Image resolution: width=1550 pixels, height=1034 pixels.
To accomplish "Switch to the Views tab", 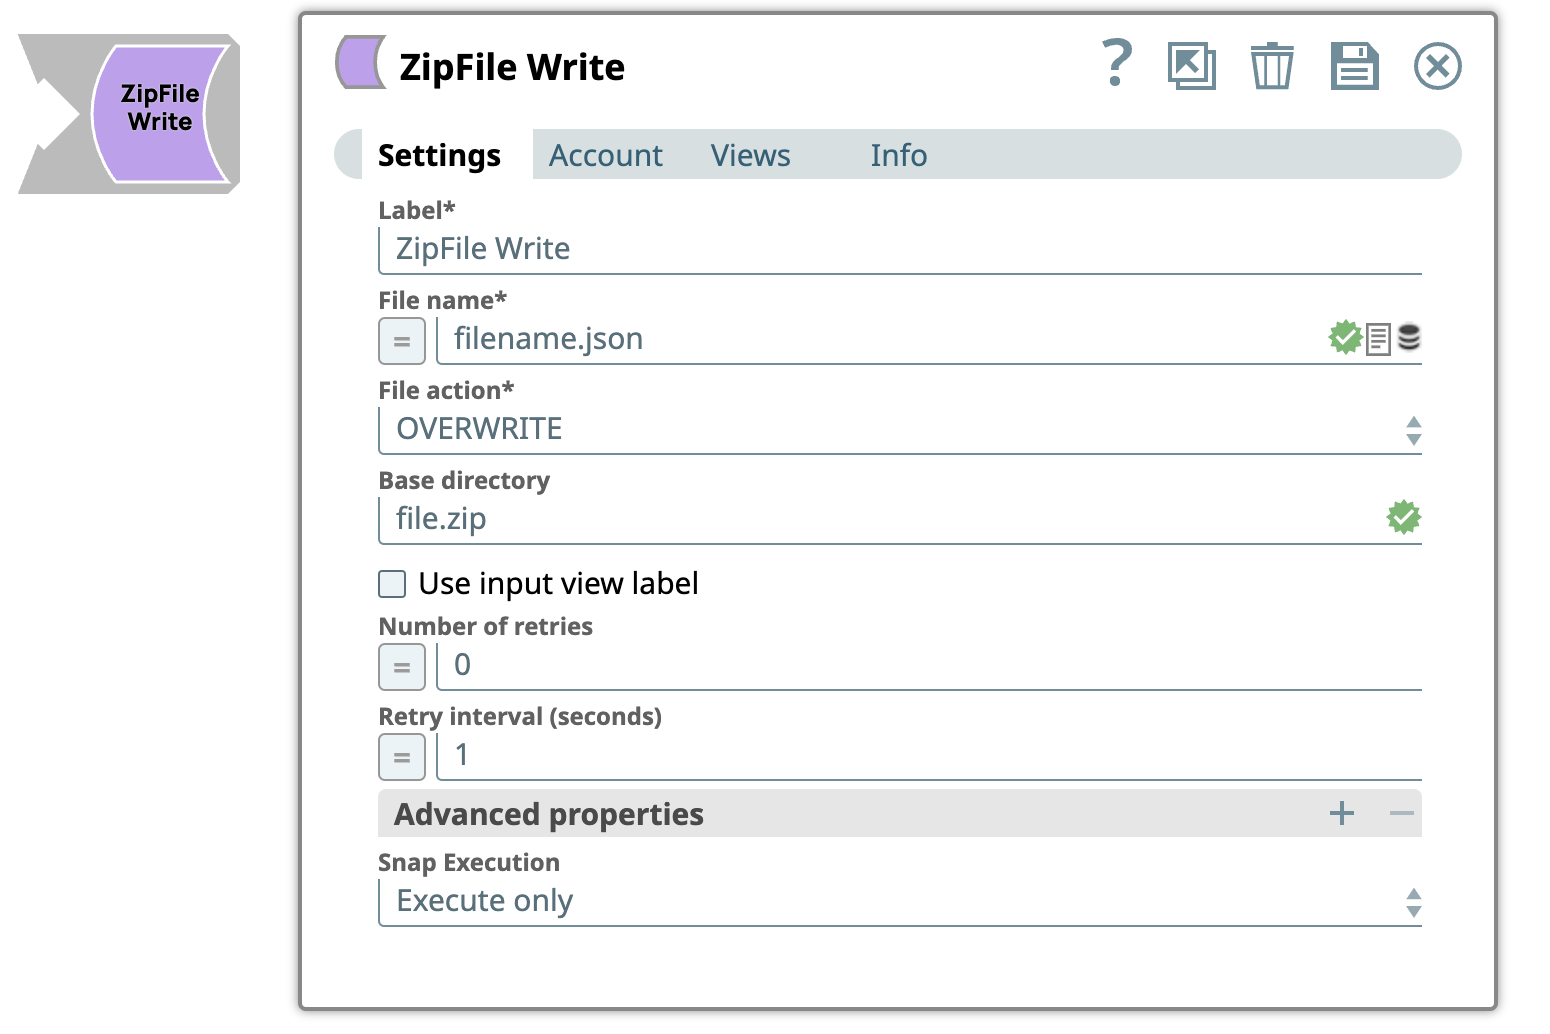I will point(750,156).
